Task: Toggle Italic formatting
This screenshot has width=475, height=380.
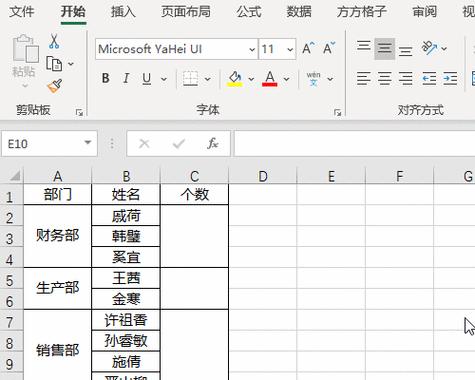Action: click(x=126, y=78)
